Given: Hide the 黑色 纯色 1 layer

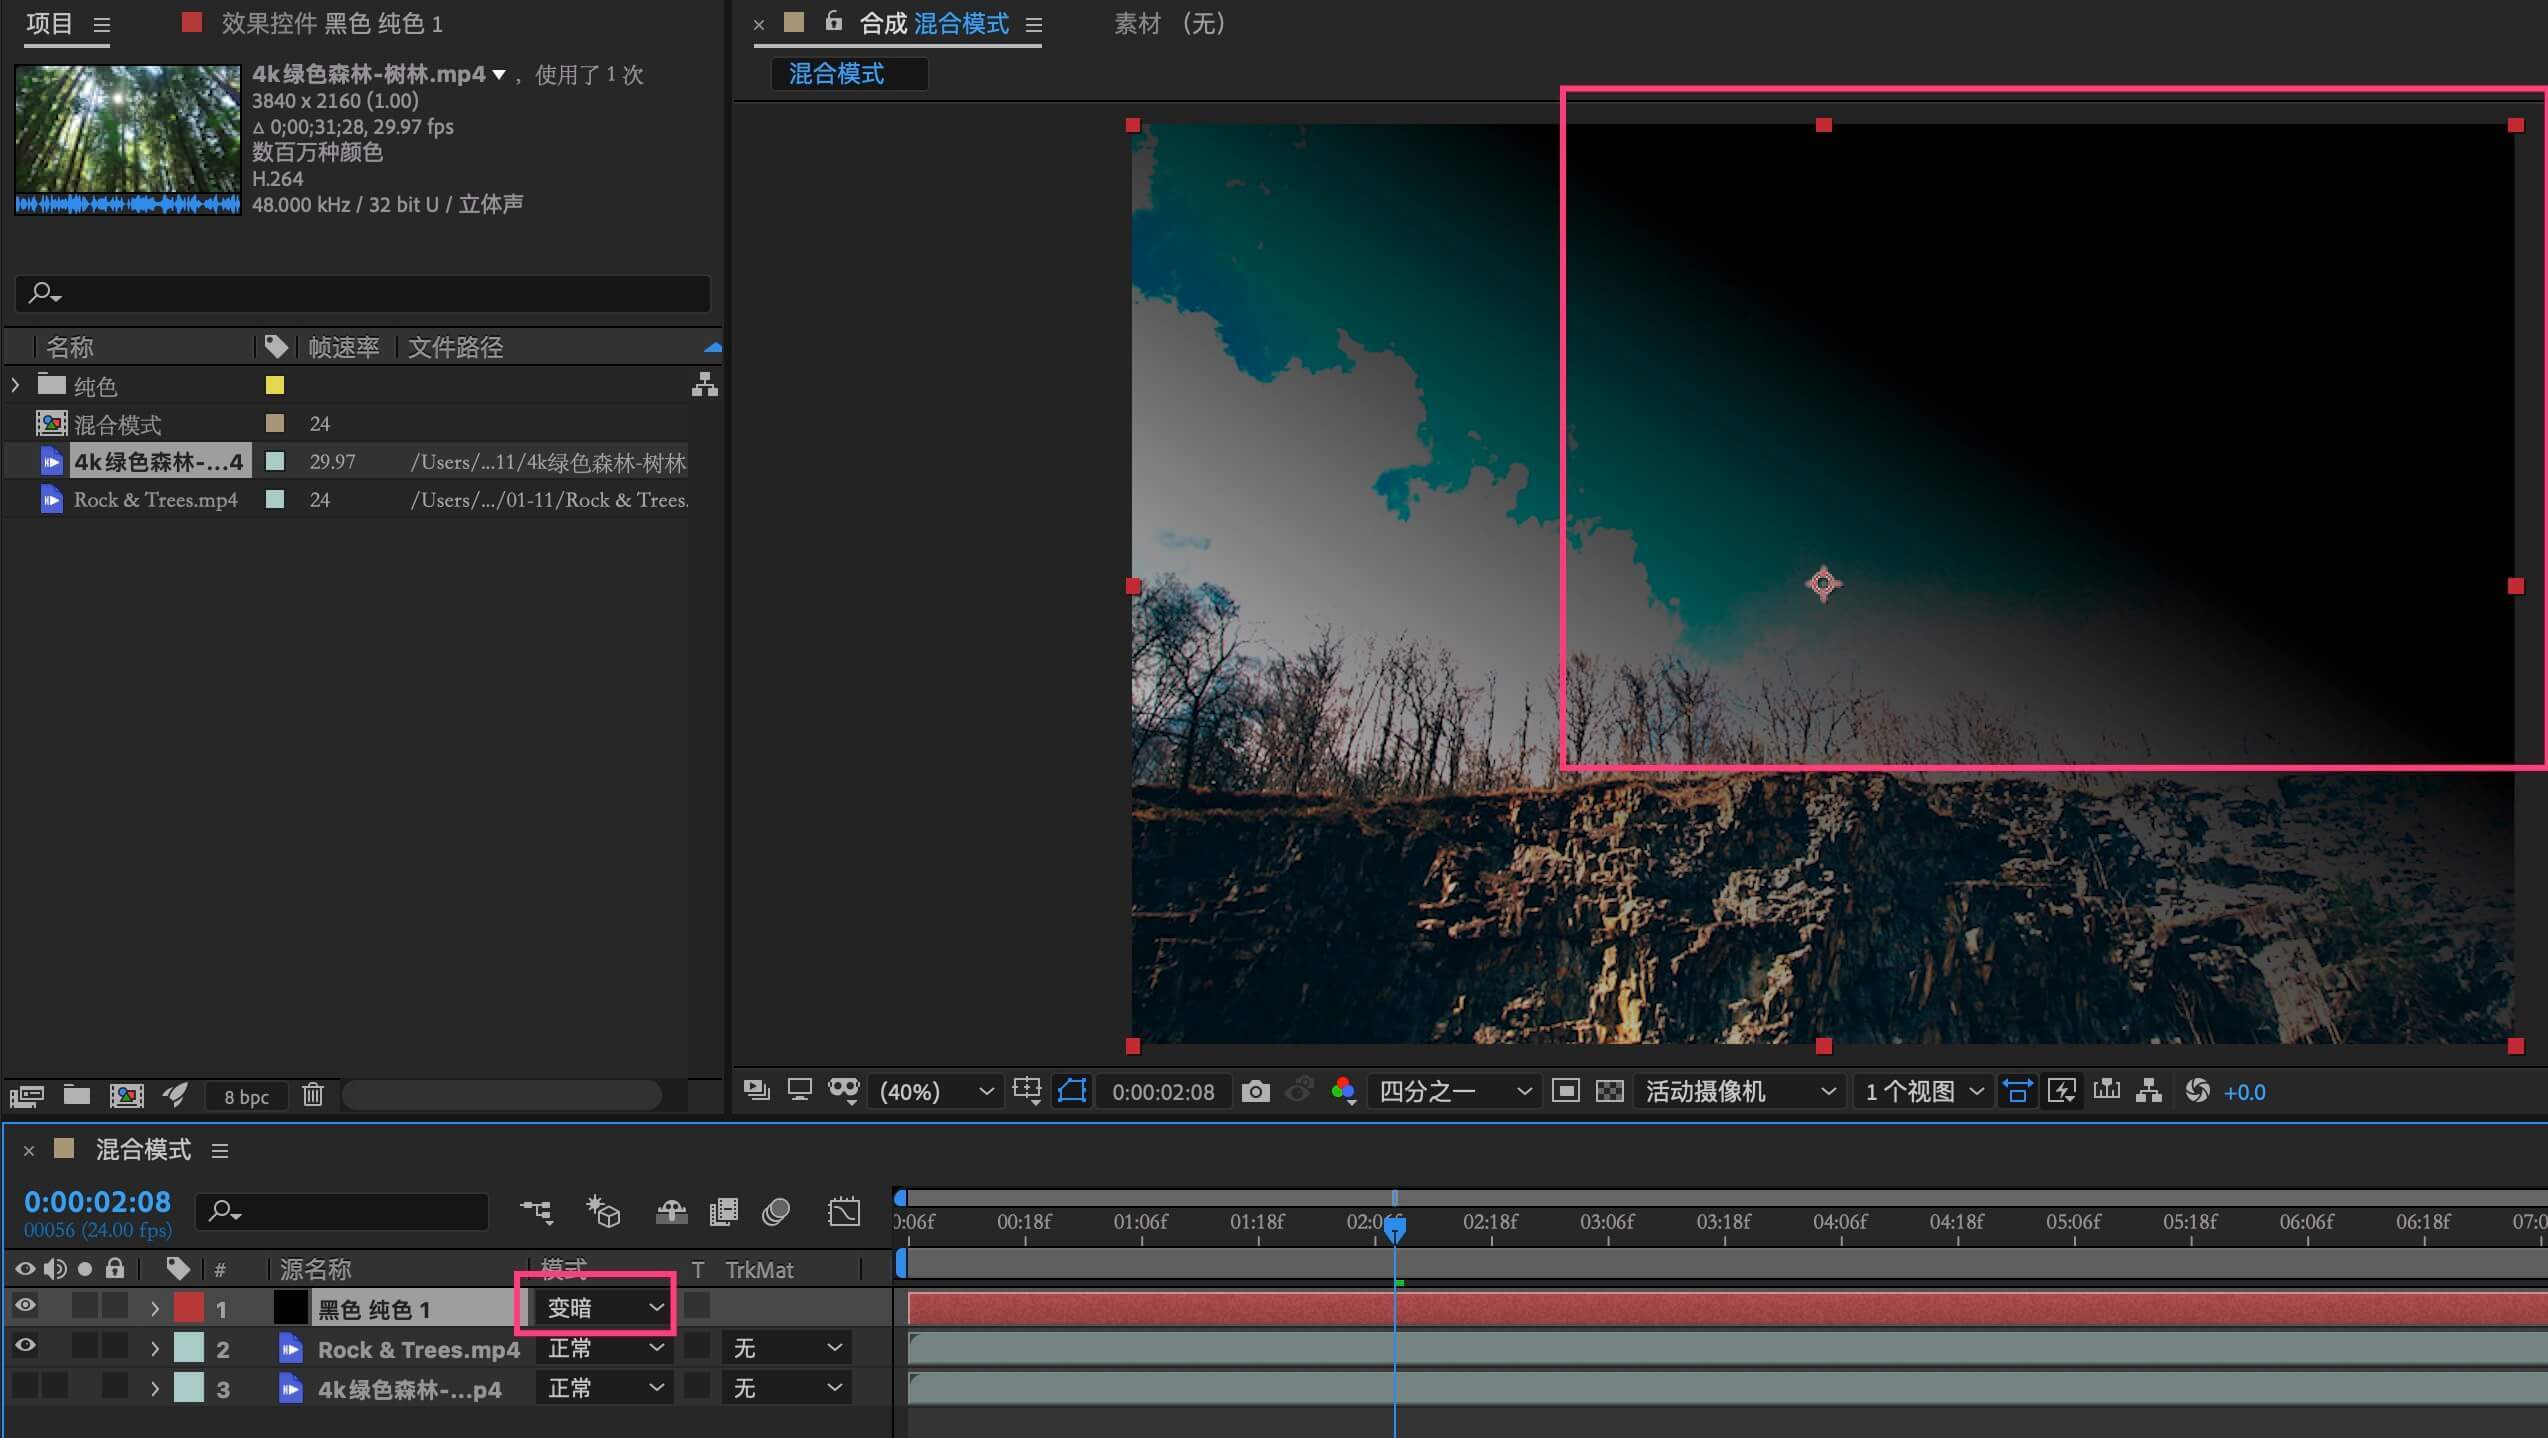Looking at the screenshot, I should 25,1306.
